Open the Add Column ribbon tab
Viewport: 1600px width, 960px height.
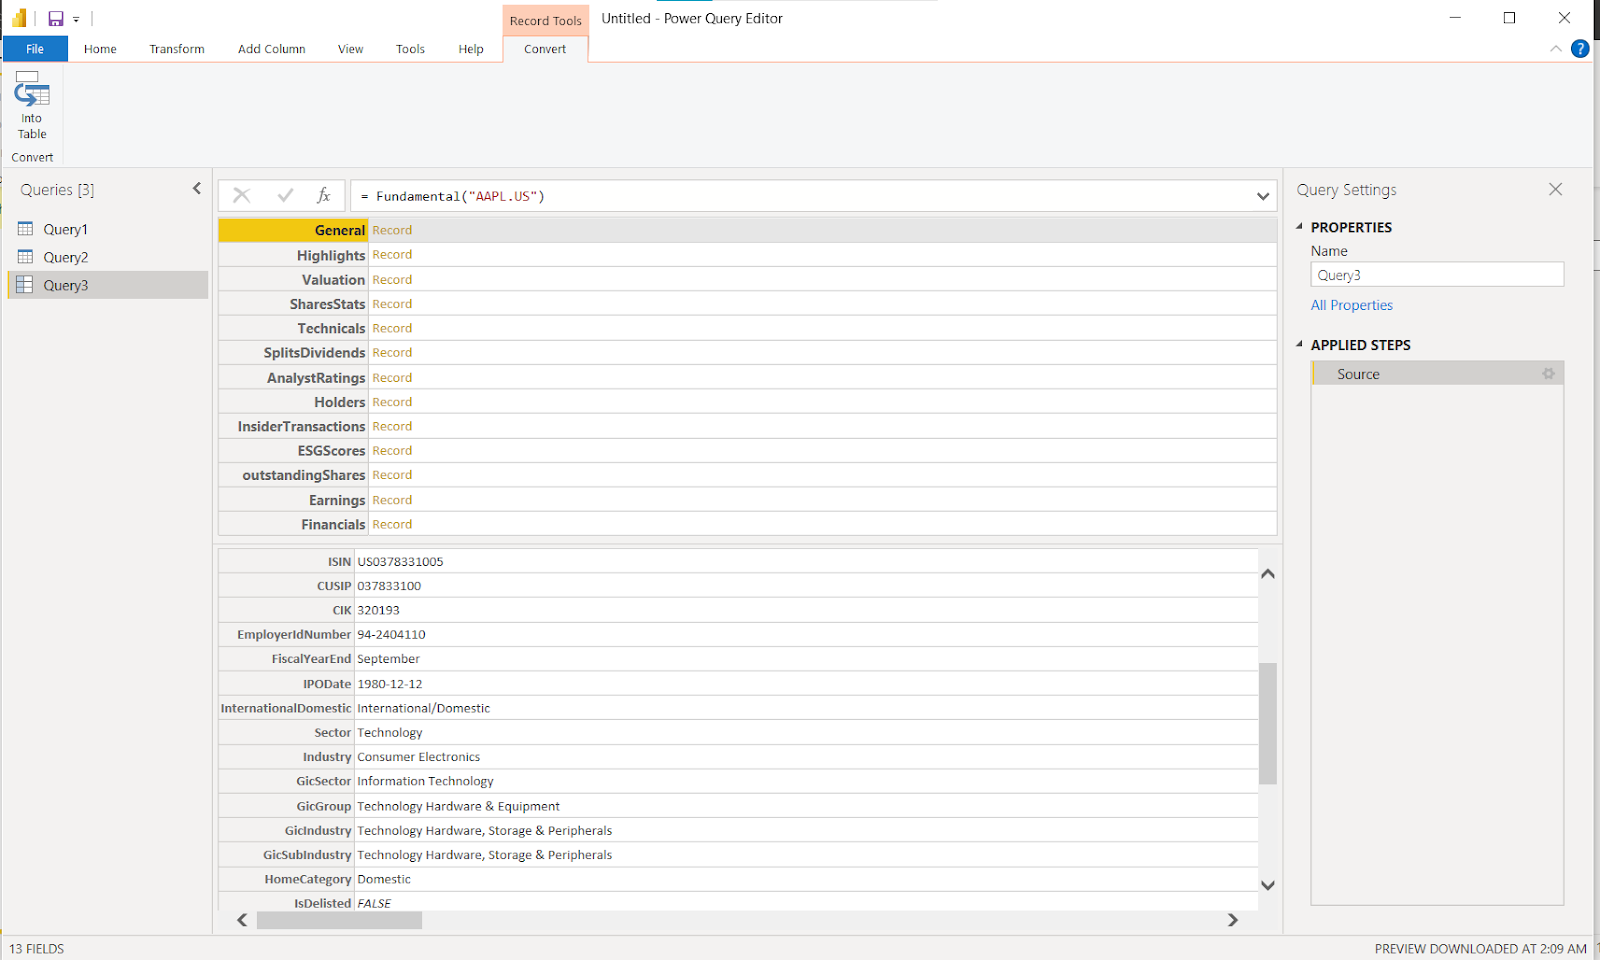(271, 49)
